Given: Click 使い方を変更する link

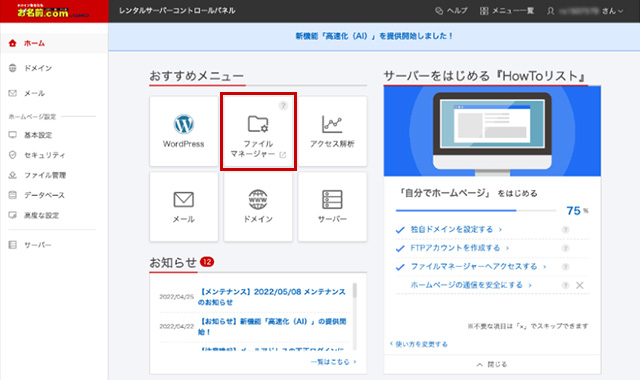Looking at the screenshot, I should click(x=419, y=344).
